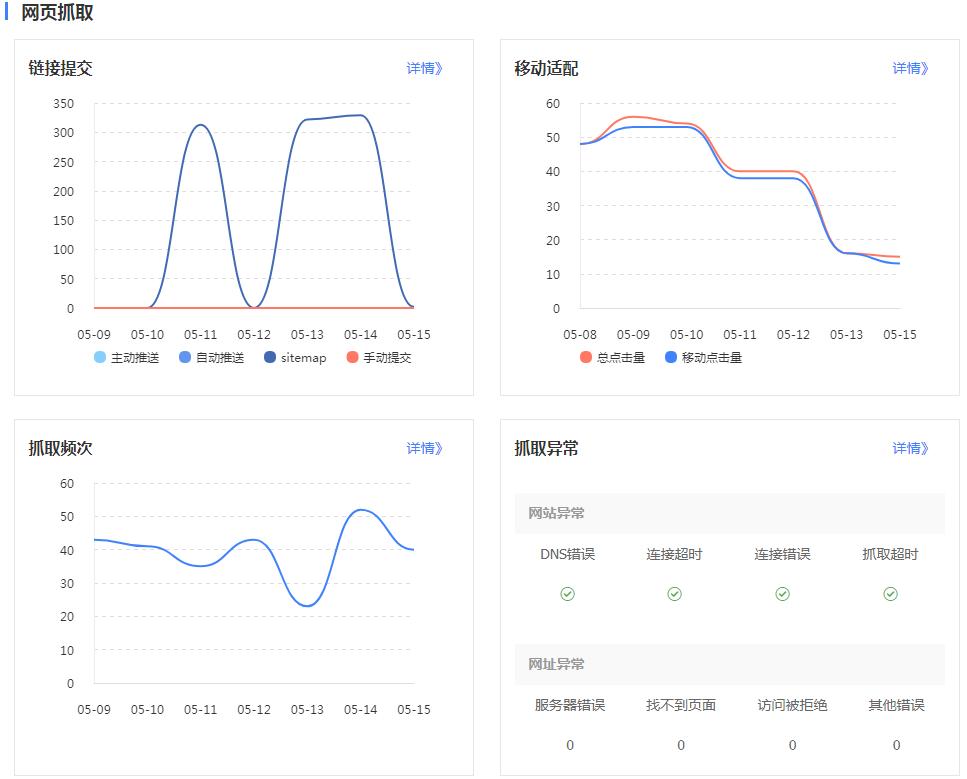Click the 访问被拒绝 count value
This screenshot has height=779, width=967.
(x=792, y=745)
